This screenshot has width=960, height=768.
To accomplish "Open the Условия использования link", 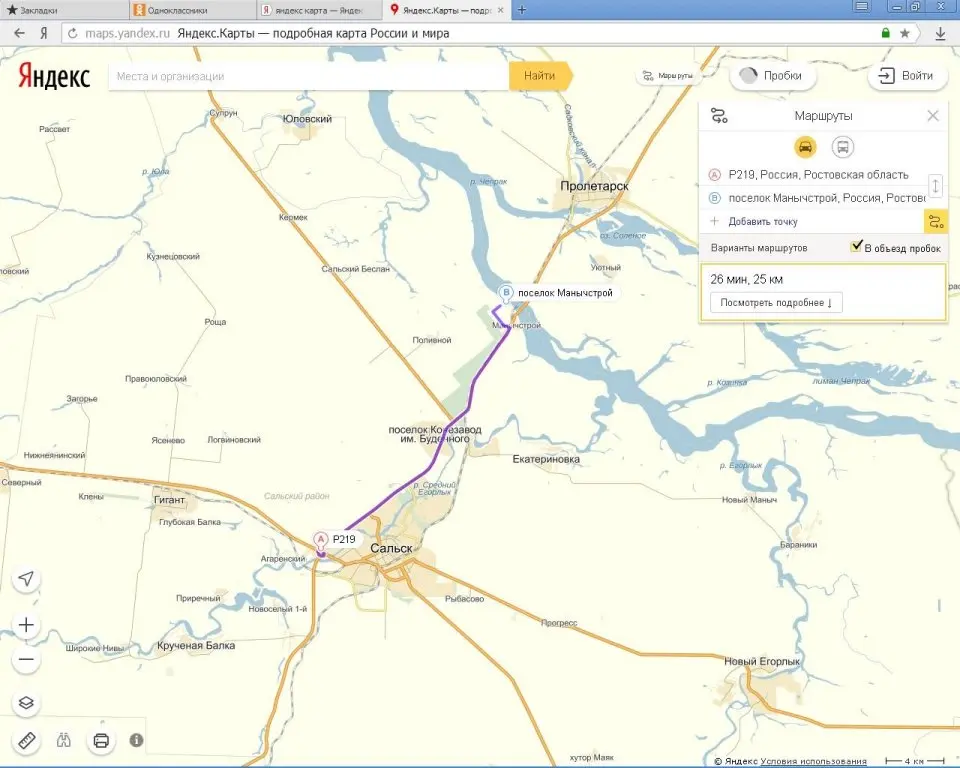I will [814, 761].
